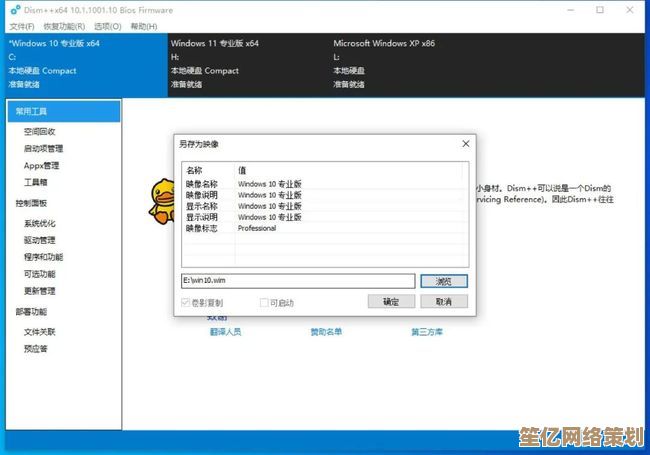Select the 映像标志 row
Image resolution: width=650 pixels, height=455 pixels.
325,228
